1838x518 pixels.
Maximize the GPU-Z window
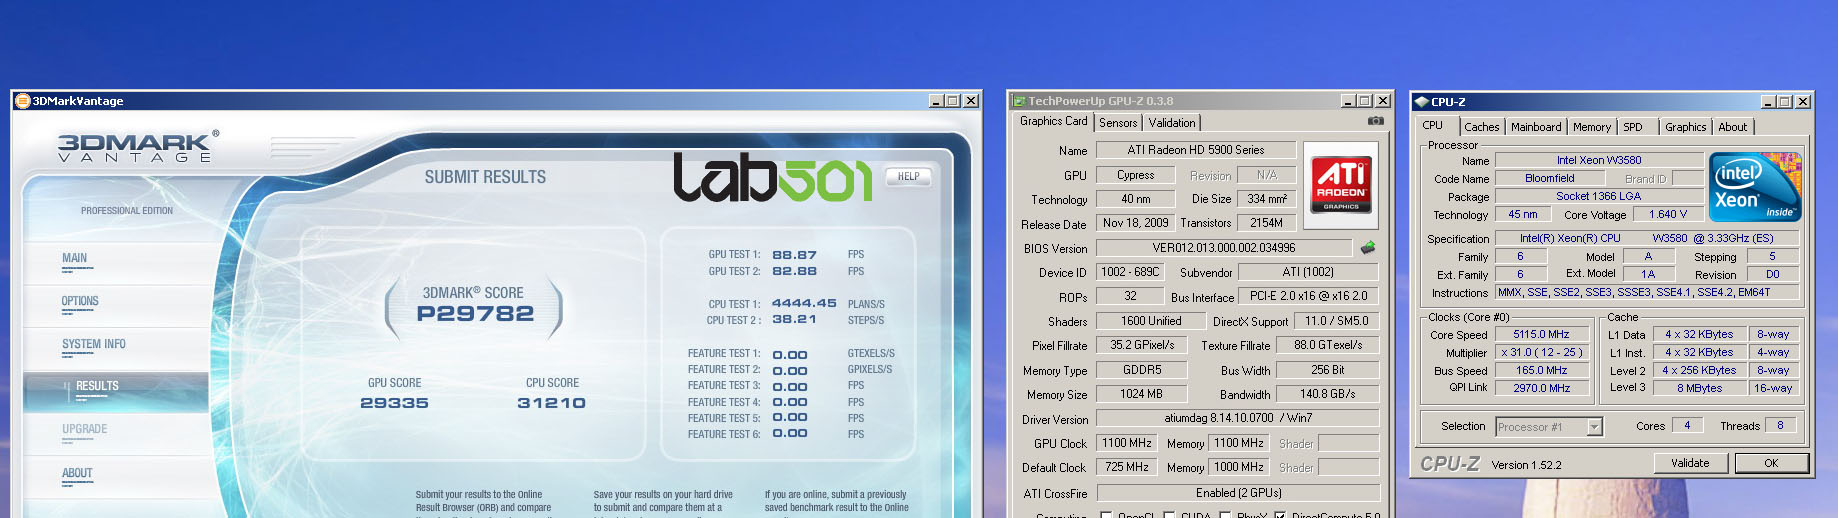(x=1365, y=101)
